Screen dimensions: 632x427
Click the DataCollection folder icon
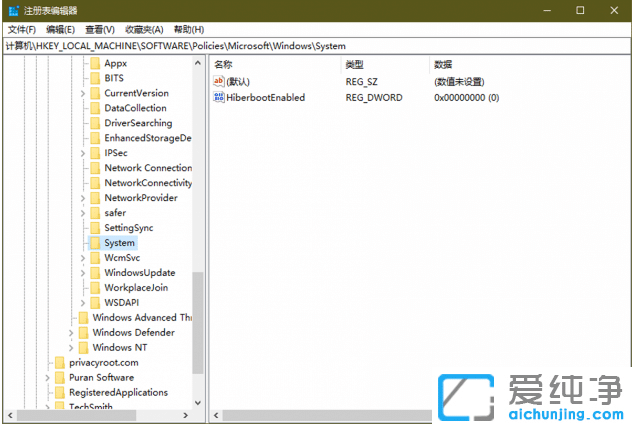[x=95, y=108]
